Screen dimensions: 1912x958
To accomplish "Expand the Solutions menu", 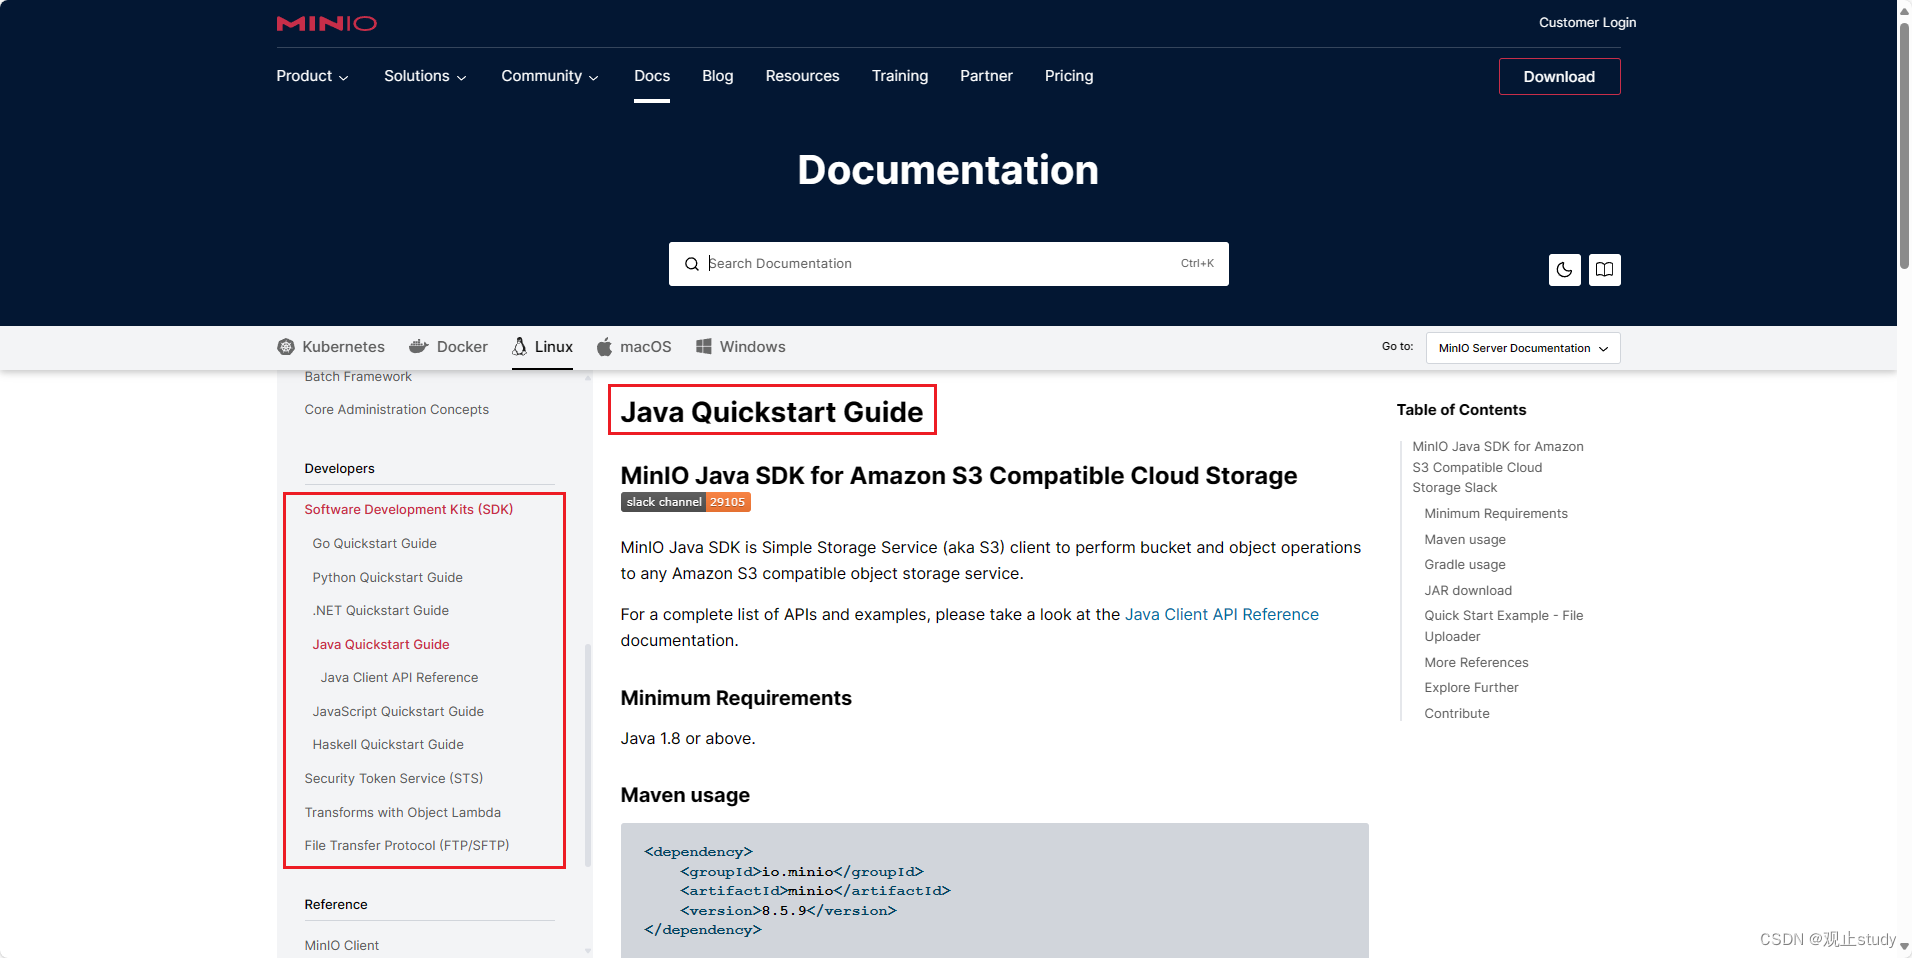I will point(425,76).
